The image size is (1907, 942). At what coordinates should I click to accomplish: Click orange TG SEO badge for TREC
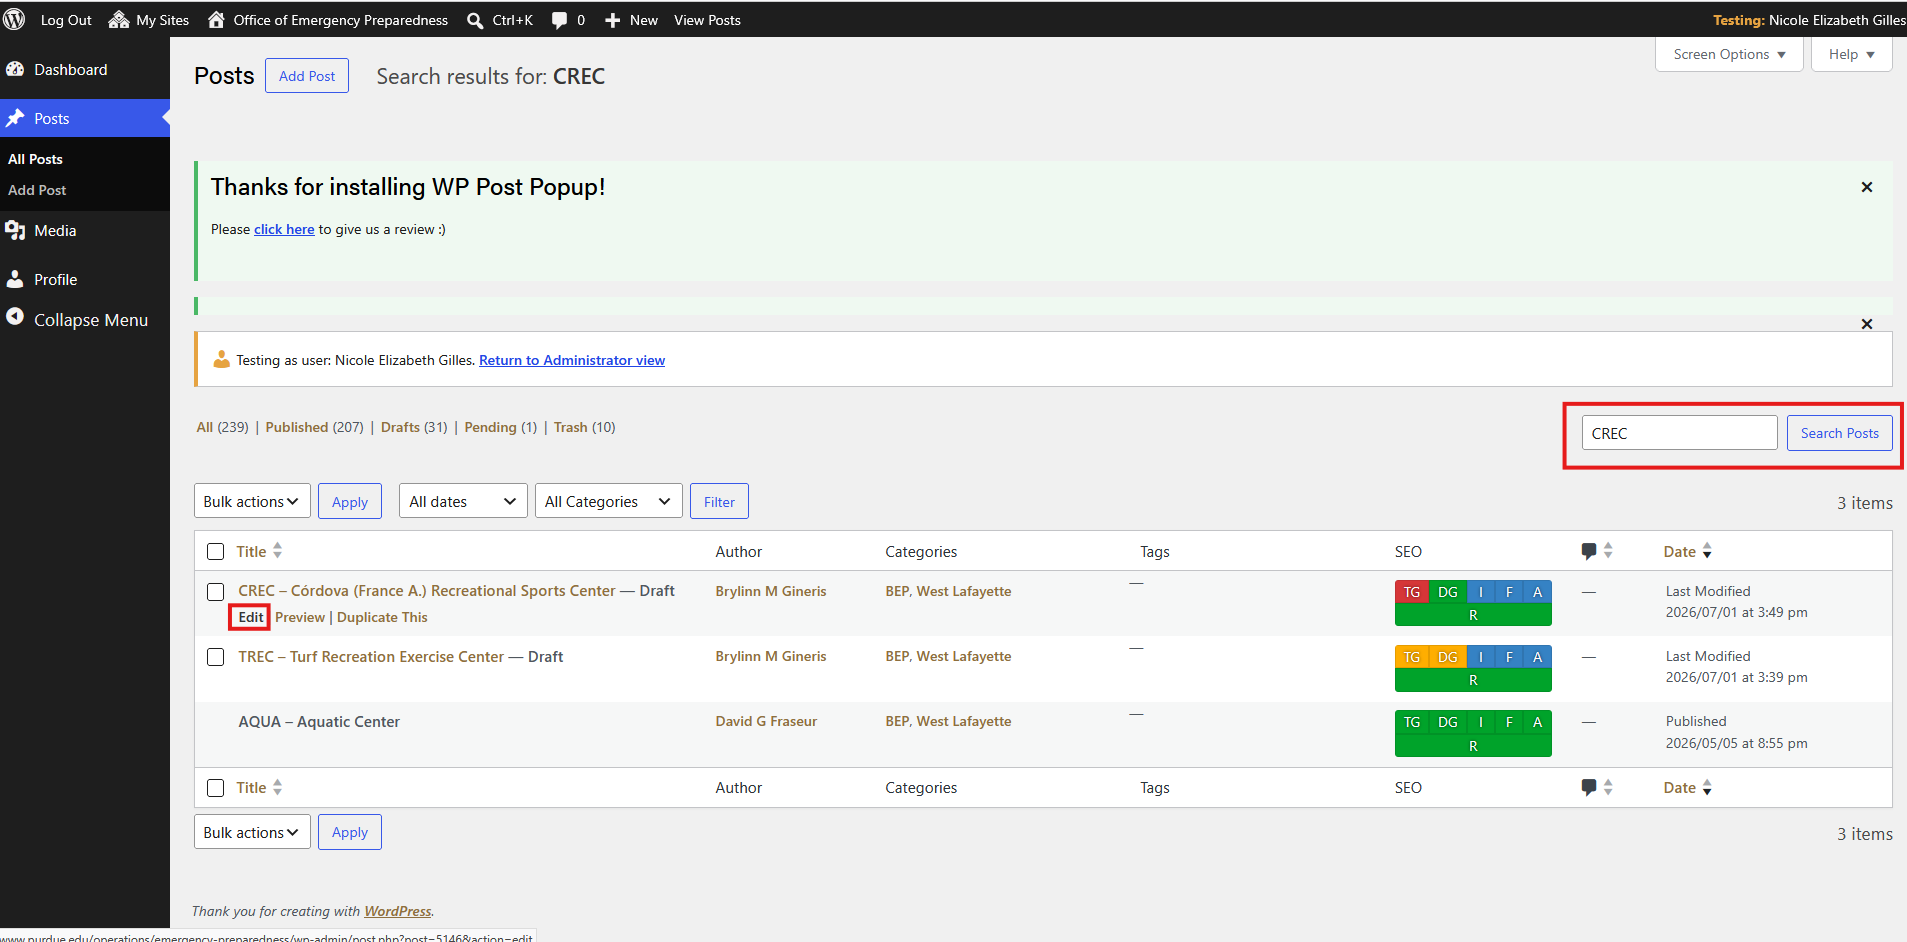(x=1412, y=657)
